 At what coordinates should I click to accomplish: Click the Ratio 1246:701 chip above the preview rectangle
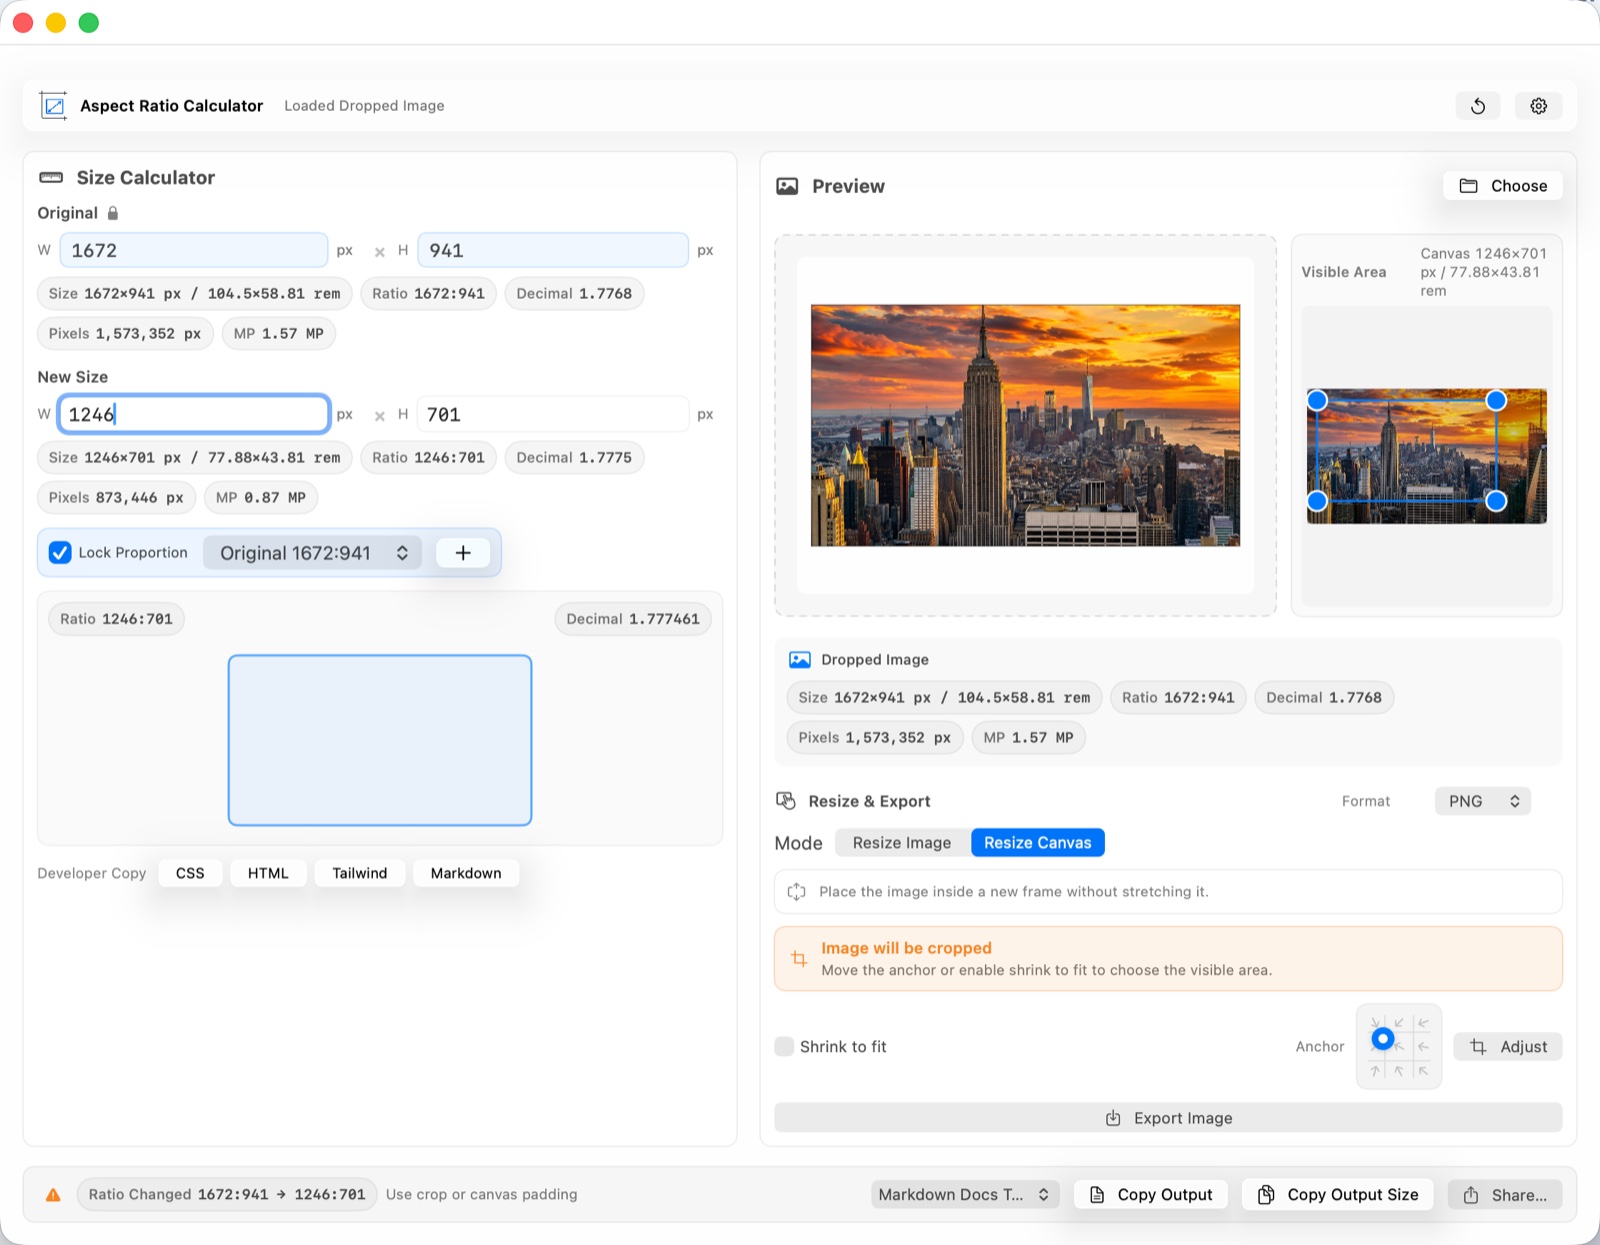tap(116, 619)
